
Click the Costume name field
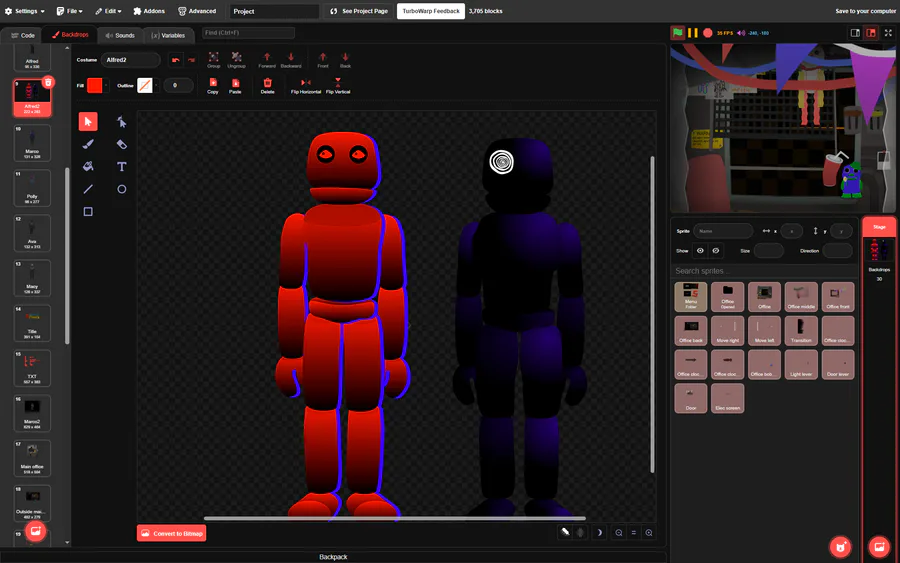pyautogui.click(x=130, y=60)
